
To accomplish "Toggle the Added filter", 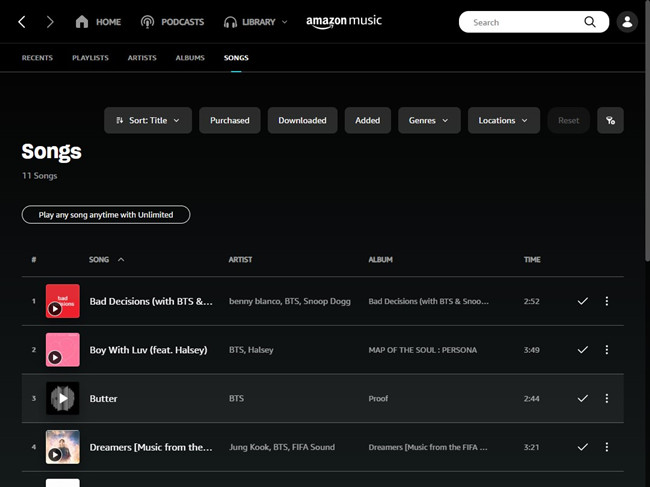I will (367, 121).
